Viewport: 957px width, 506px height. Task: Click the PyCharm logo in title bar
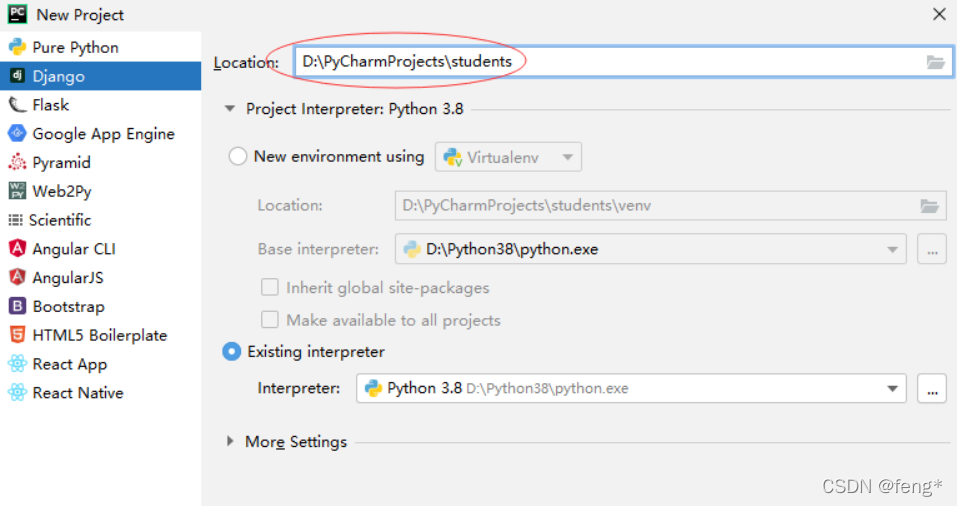pyautogui.click(x=17, y=13)
